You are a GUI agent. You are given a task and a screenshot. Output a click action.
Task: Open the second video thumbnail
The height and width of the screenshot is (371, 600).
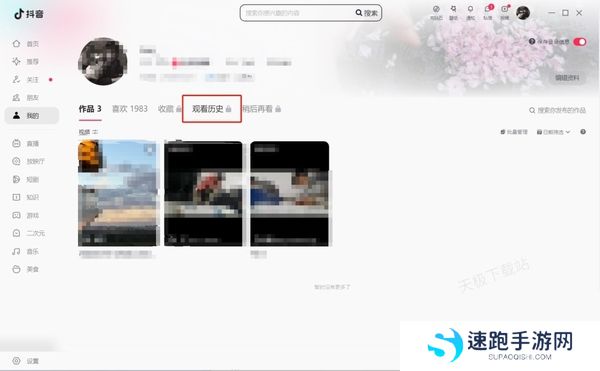(204, 193)
